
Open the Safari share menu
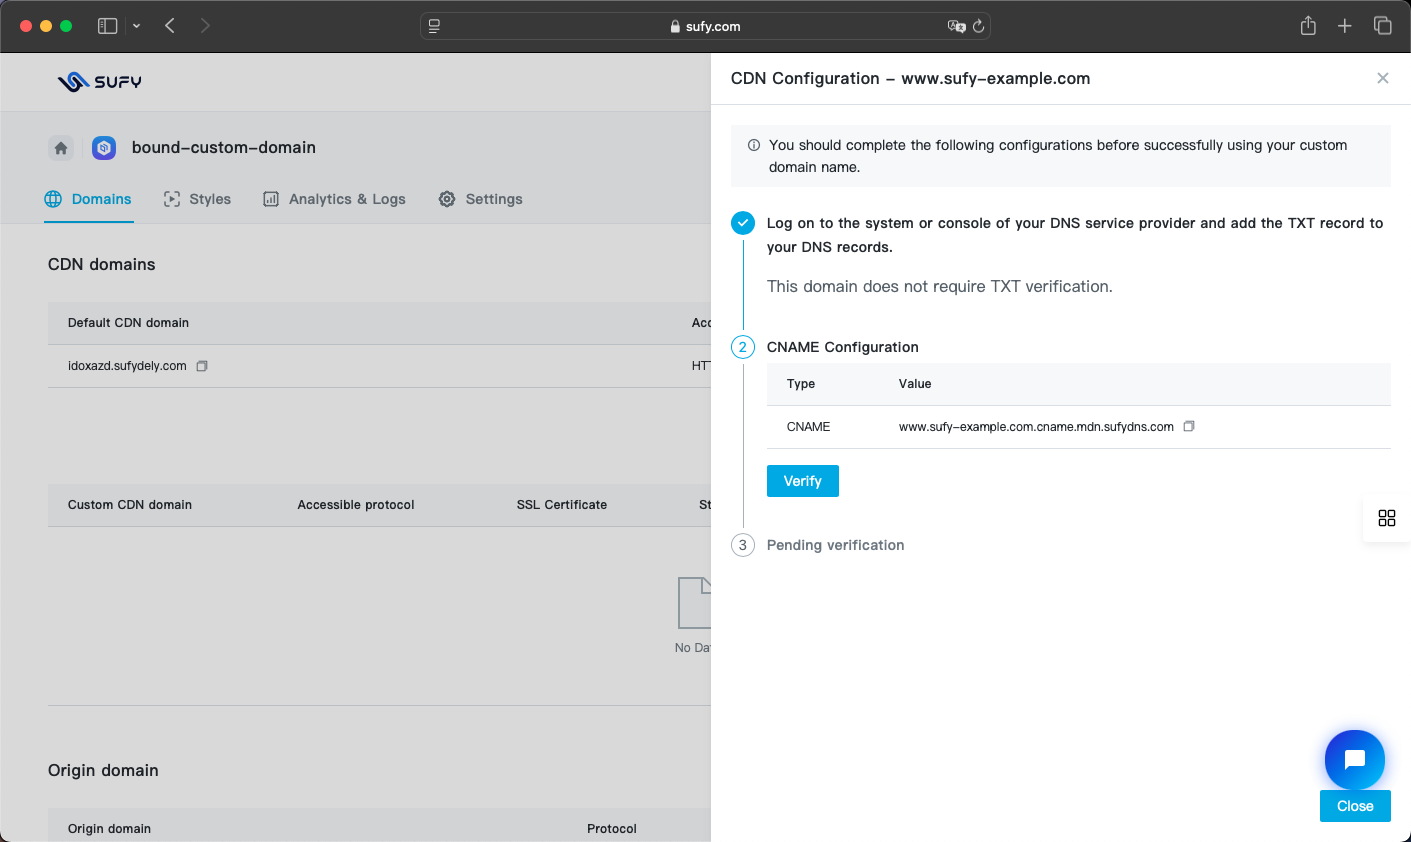tap(1308, 26)
